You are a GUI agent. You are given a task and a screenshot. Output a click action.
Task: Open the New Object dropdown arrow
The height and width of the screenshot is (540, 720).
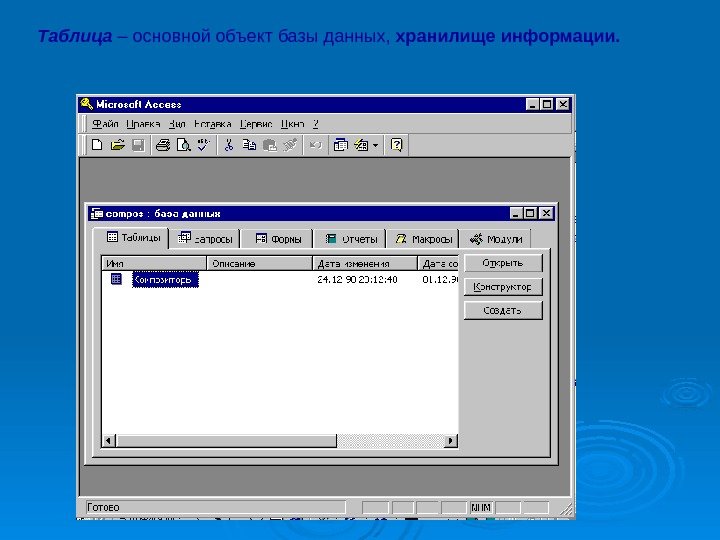coord(375,146)
